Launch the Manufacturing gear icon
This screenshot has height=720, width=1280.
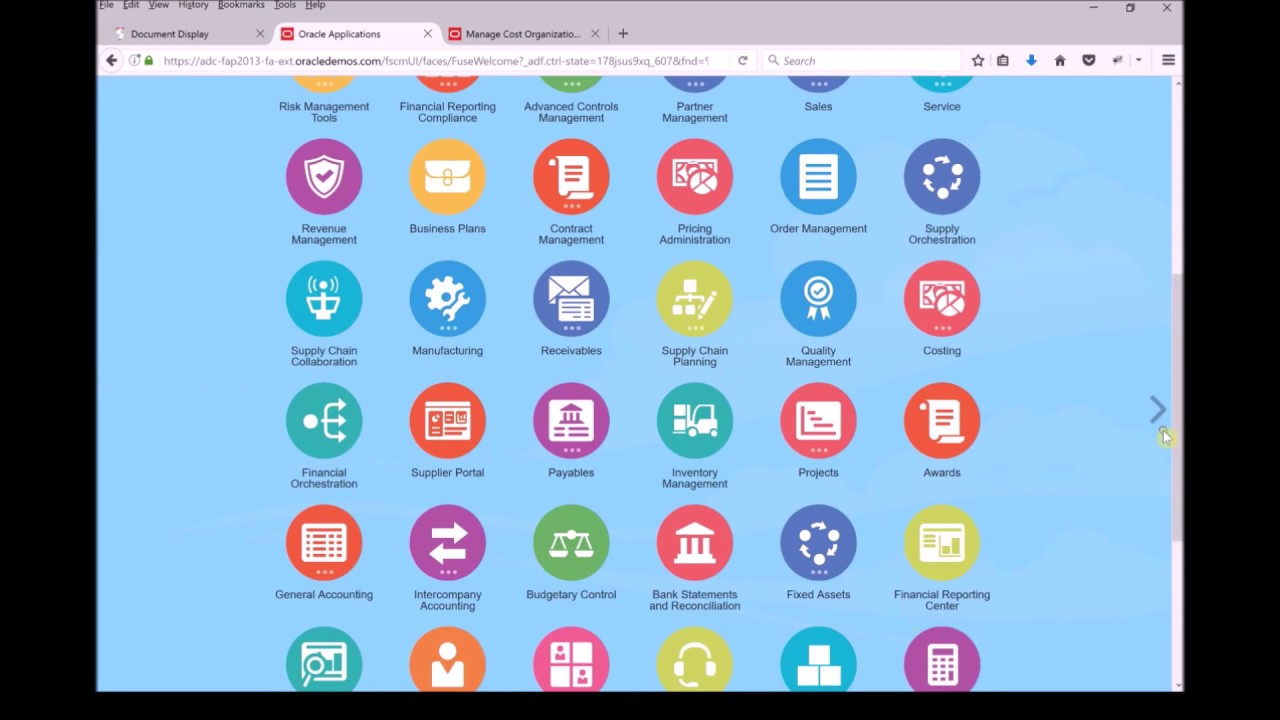[x=447, y=298]
